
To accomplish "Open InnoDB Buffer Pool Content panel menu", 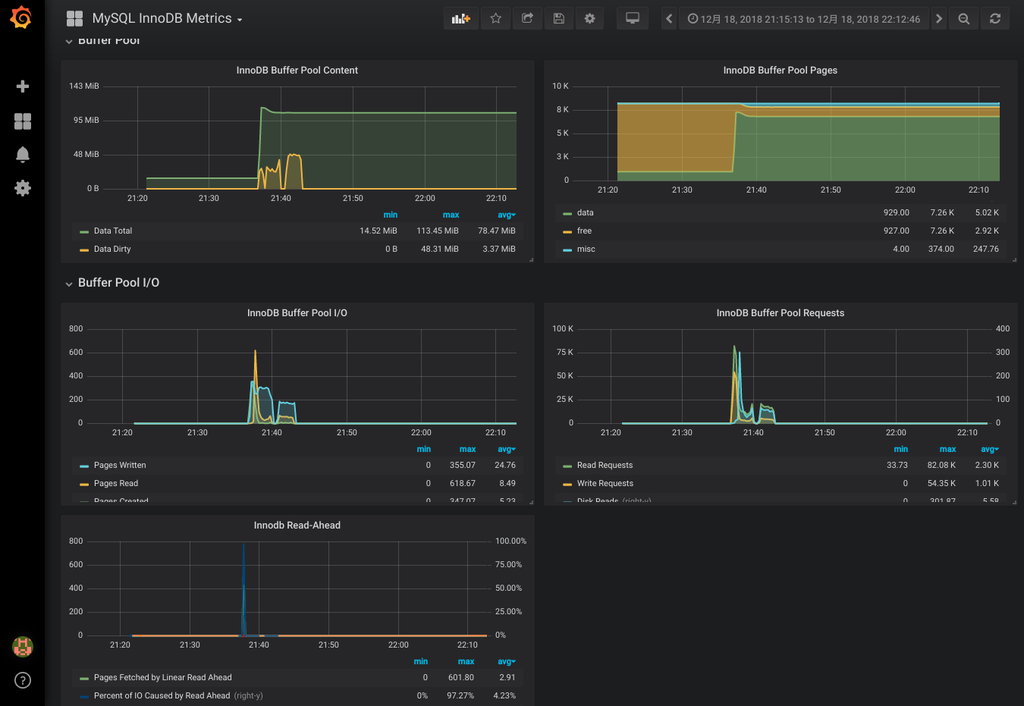I will tap(297, 70).
